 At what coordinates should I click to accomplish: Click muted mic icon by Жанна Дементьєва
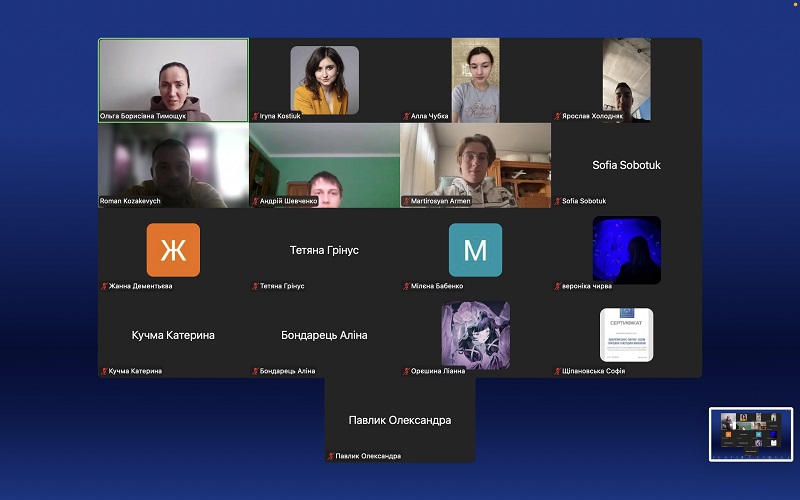pyautogui.click(x=105, y=286)
